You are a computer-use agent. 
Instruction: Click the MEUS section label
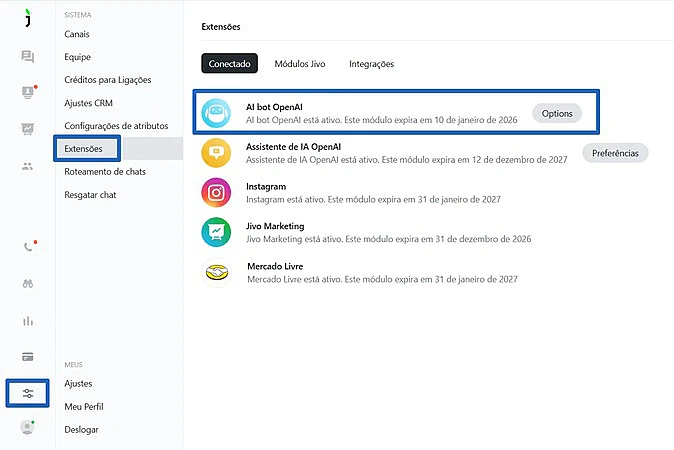pos(74,364)
